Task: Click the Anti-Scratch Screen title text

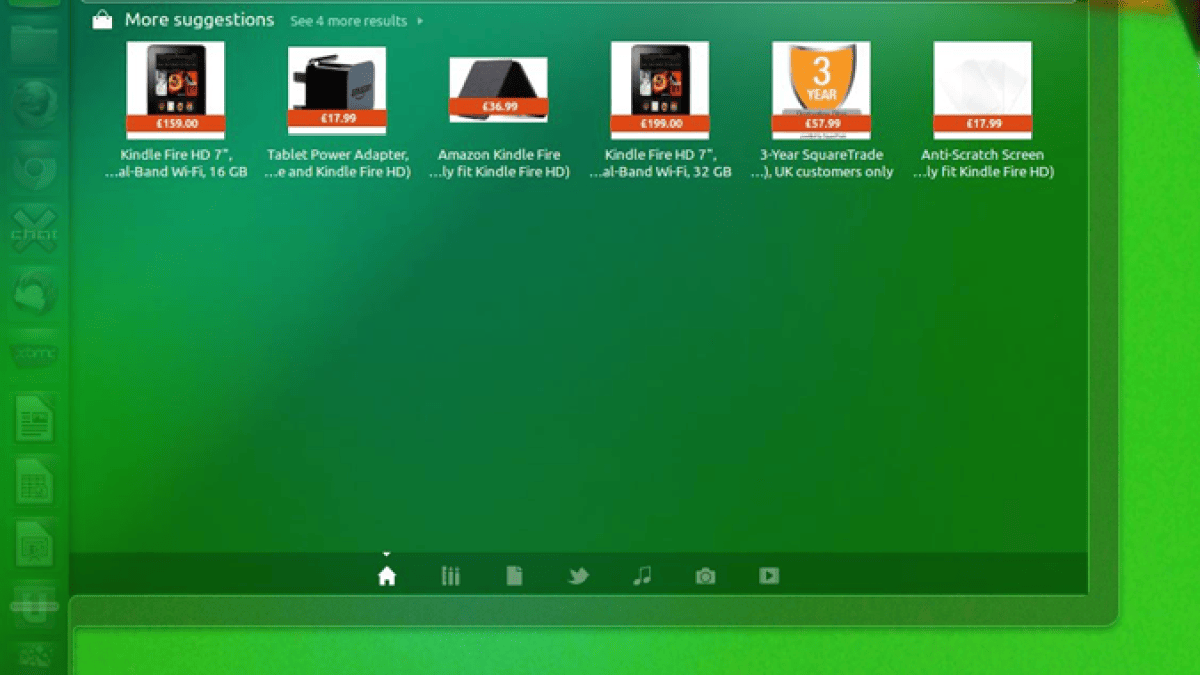Action: (982, 163)
